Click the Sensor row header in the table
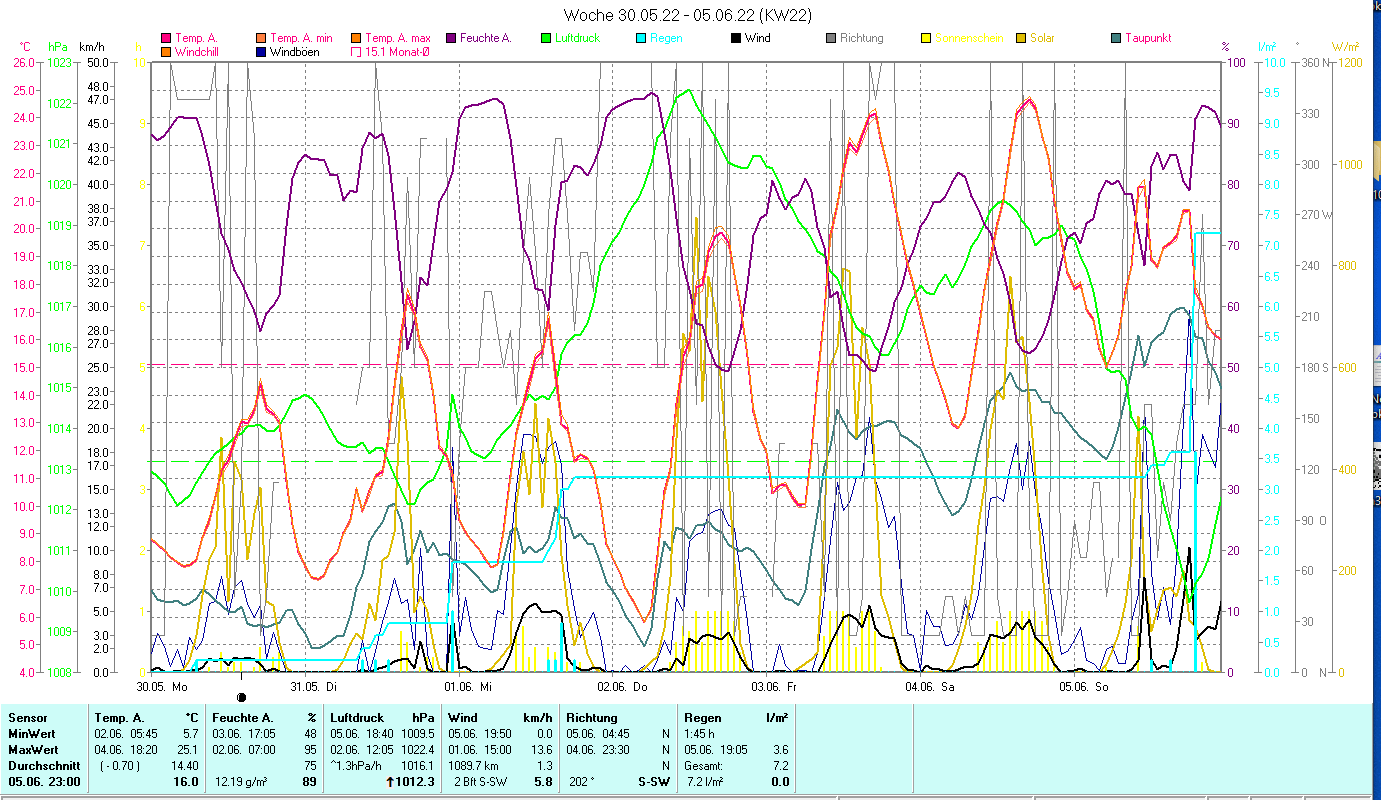 click(26, 718)
